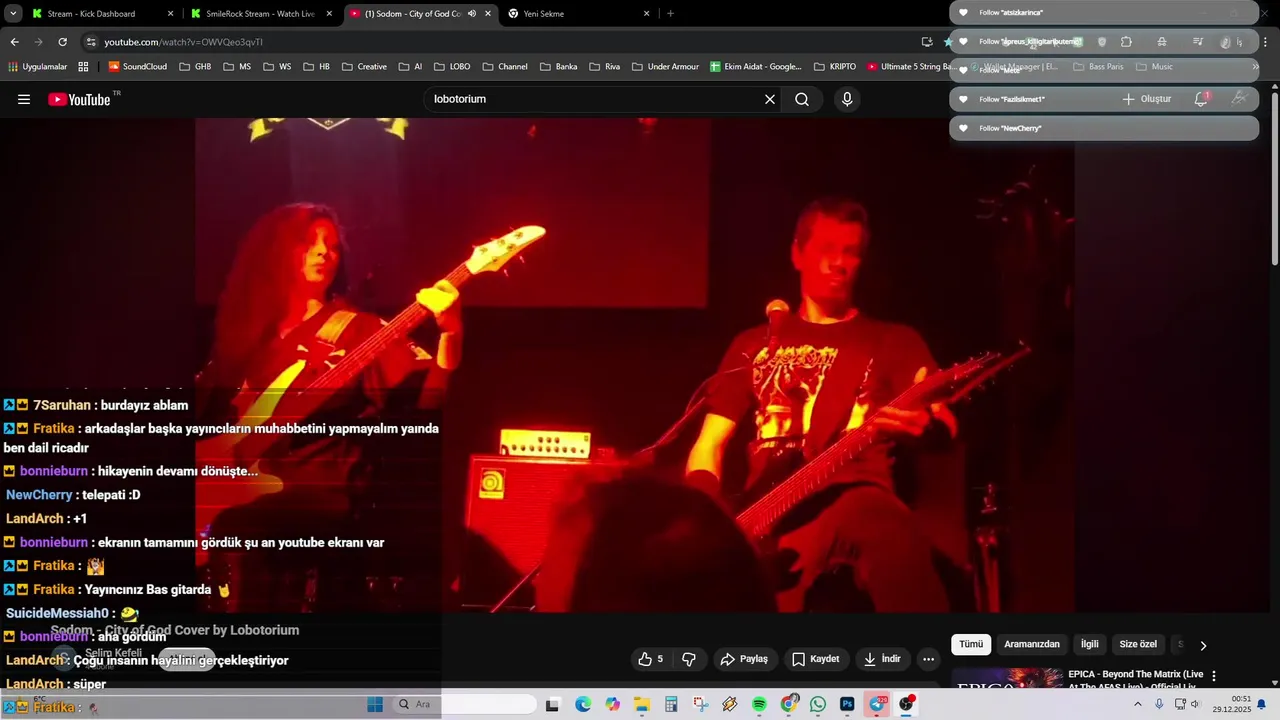Open the YouTube notifications bell
This screenshot has width=1280, height=720.
click(1201, 99)
